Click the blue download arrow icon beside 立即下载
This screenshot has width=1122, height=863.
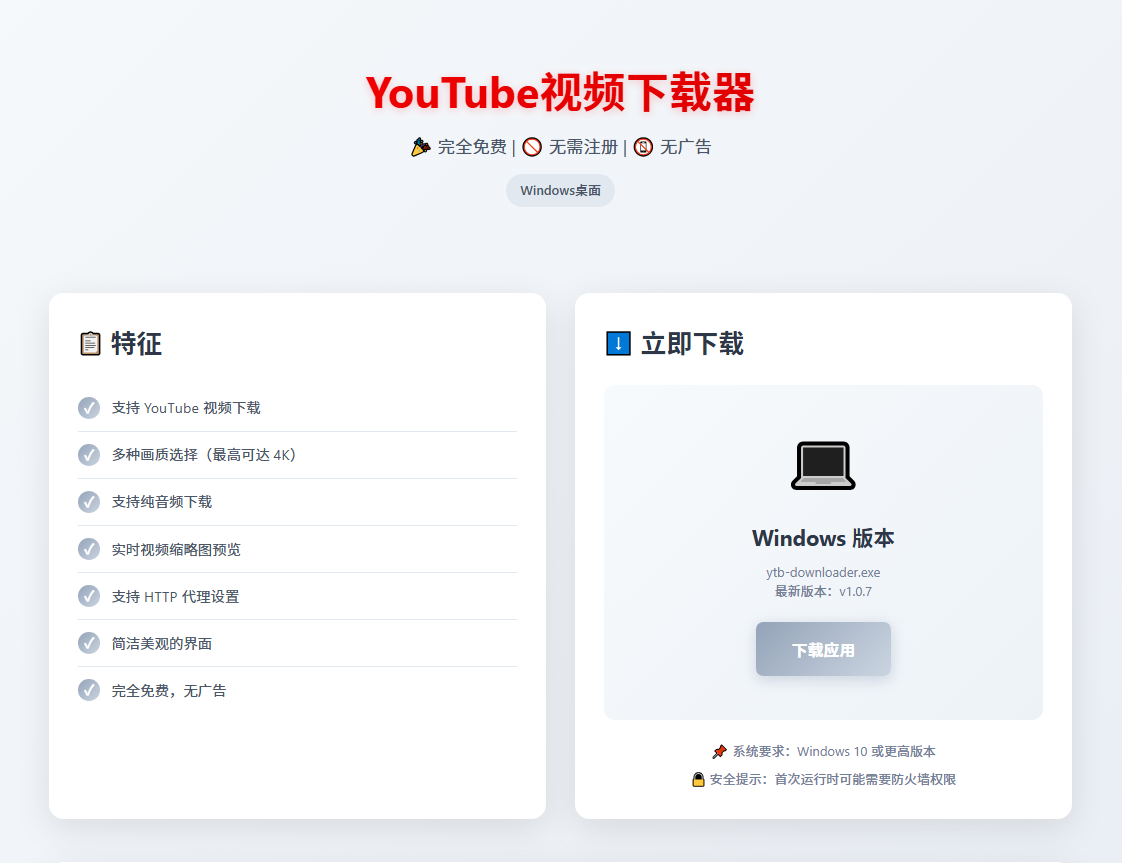pyautogui.click(x=618, y=344)
